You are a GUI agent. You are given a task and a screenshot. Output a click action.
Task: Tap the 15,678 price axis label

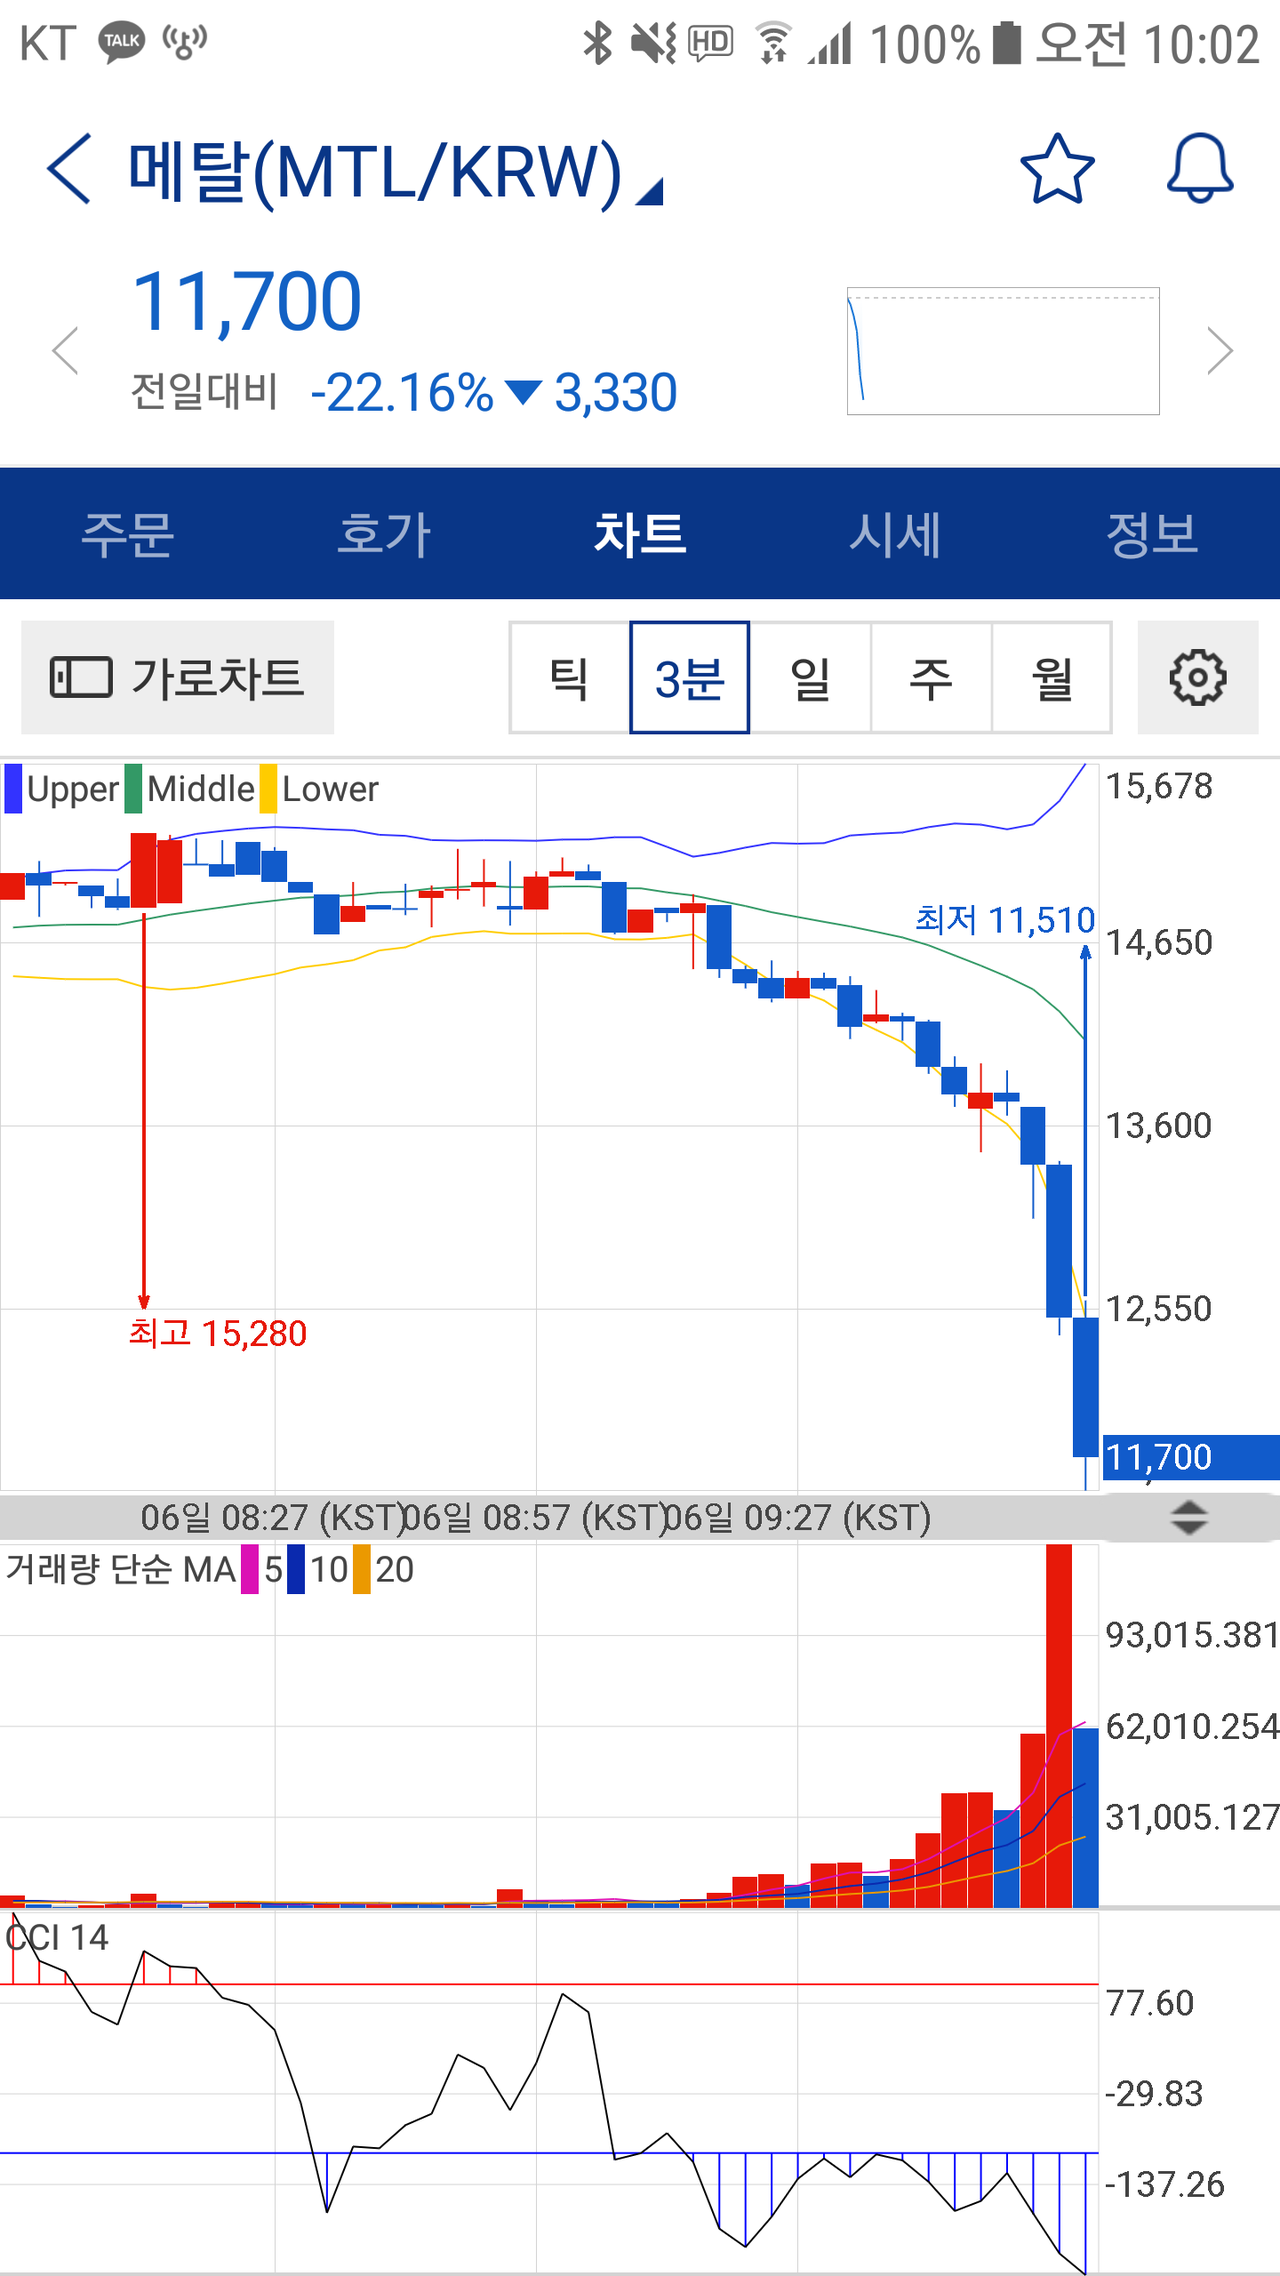(x=1159, y=787)
